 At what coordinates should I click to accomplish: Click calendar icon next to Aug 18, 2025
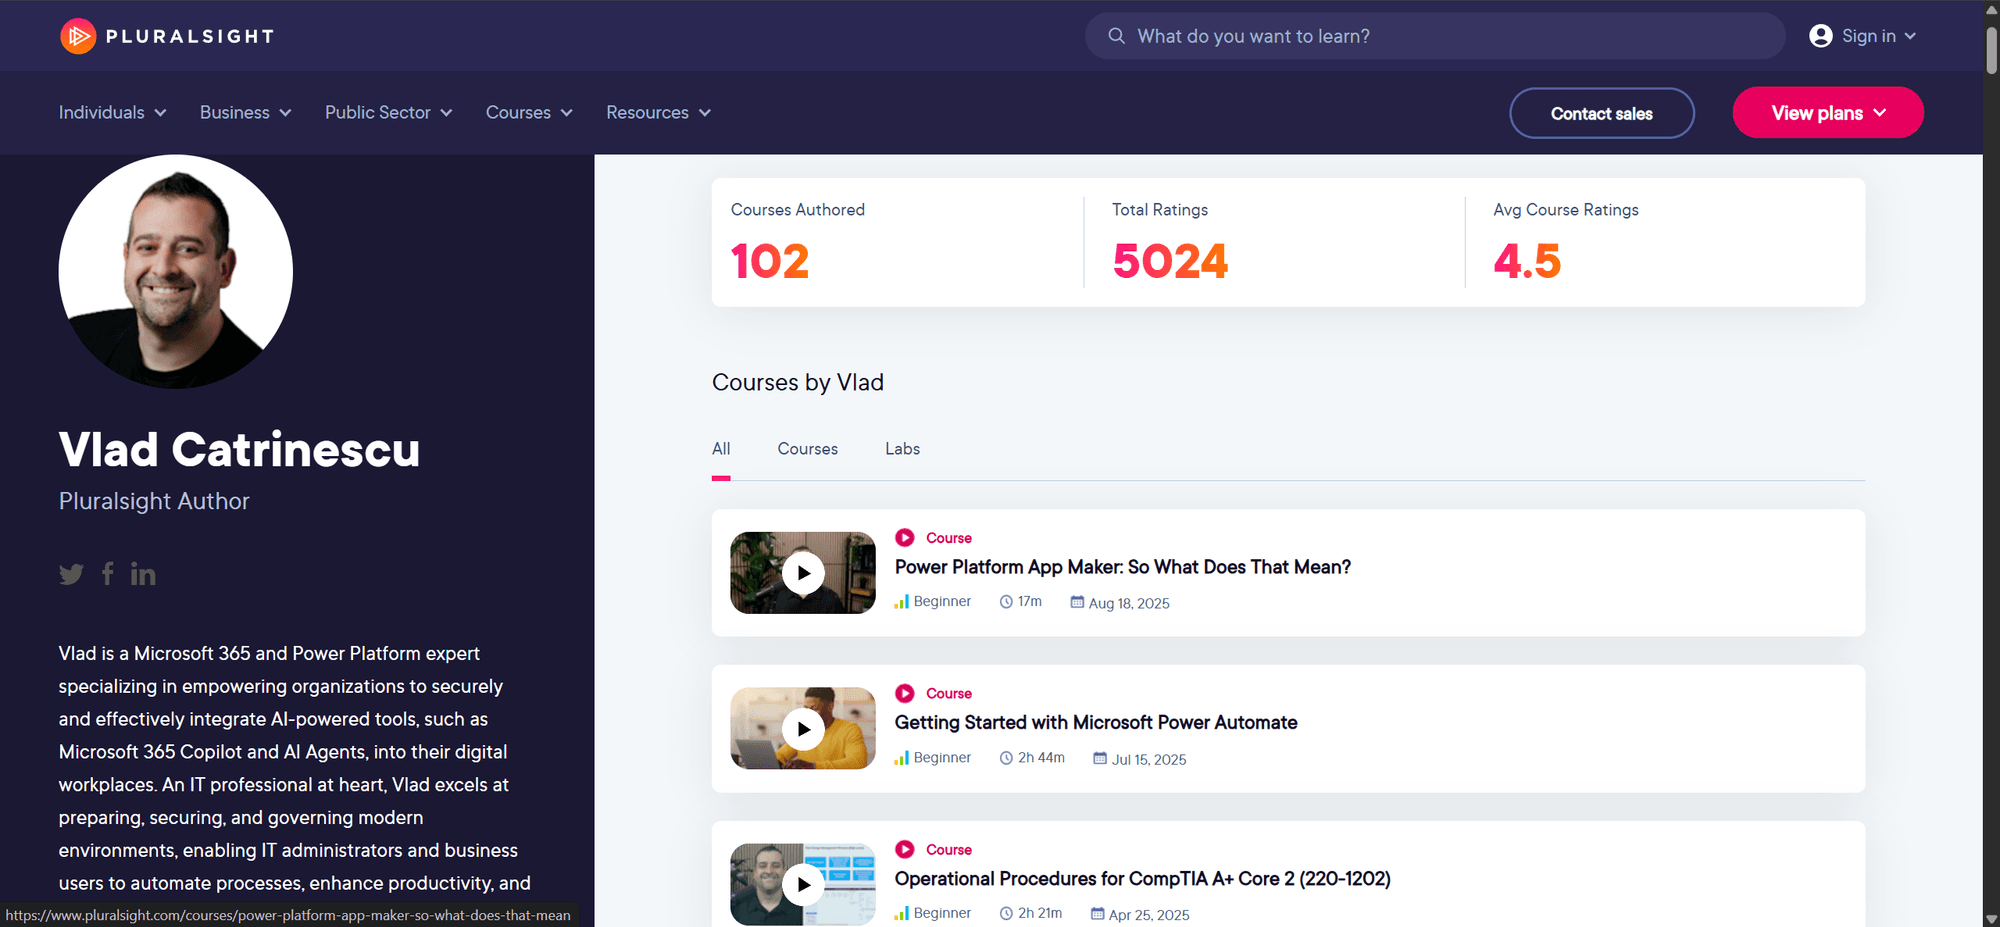point(1077,602)
